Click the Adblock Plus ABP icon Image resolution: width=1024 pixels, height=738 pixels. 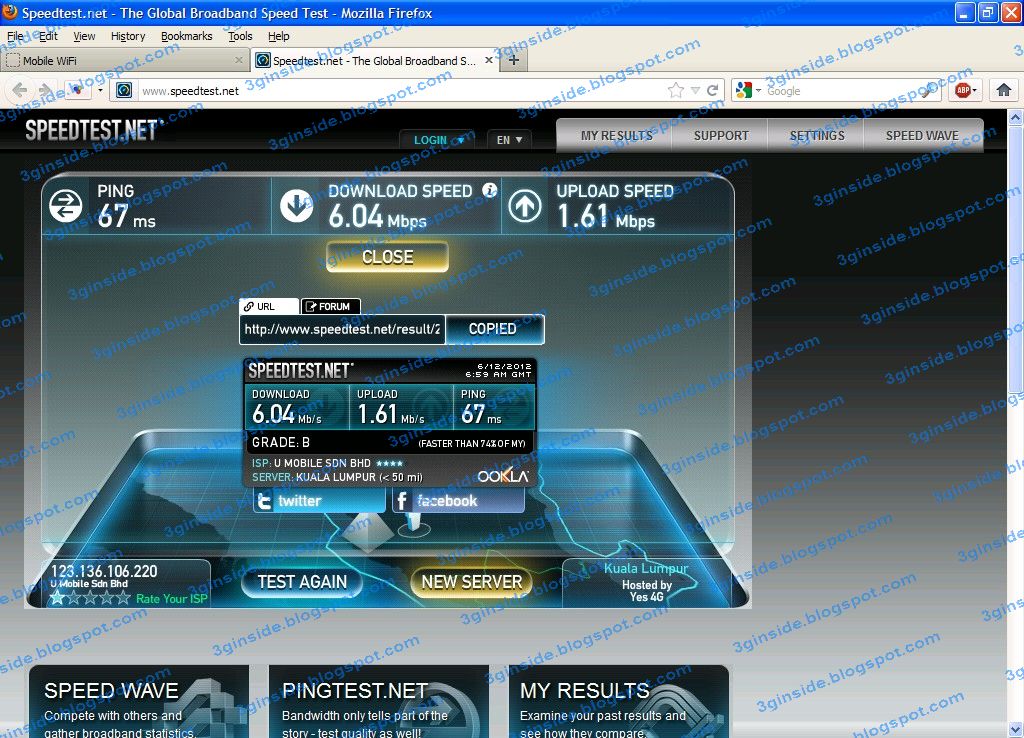962,90
